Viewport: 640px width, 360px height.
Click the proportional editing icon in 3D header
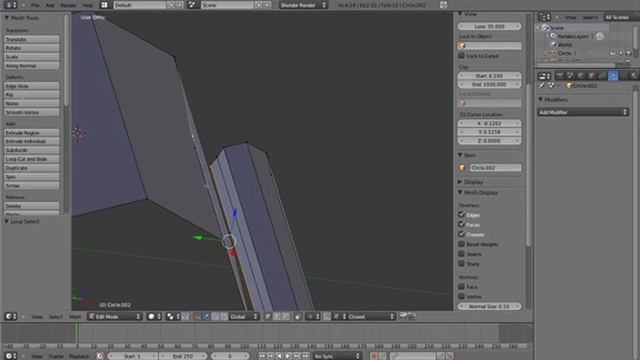click(x=313, y=317)
